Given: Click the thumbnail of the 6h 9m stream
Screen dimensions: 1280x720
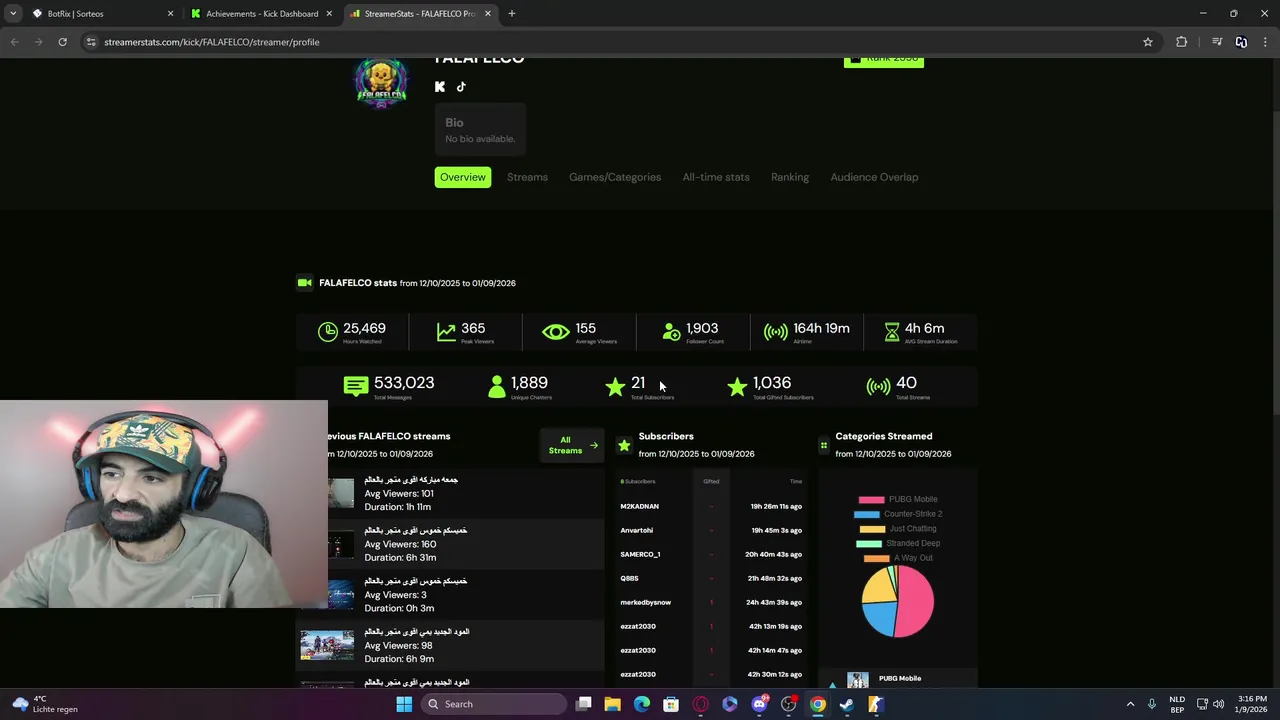Looking at the screenshot, I should point(327,645).
